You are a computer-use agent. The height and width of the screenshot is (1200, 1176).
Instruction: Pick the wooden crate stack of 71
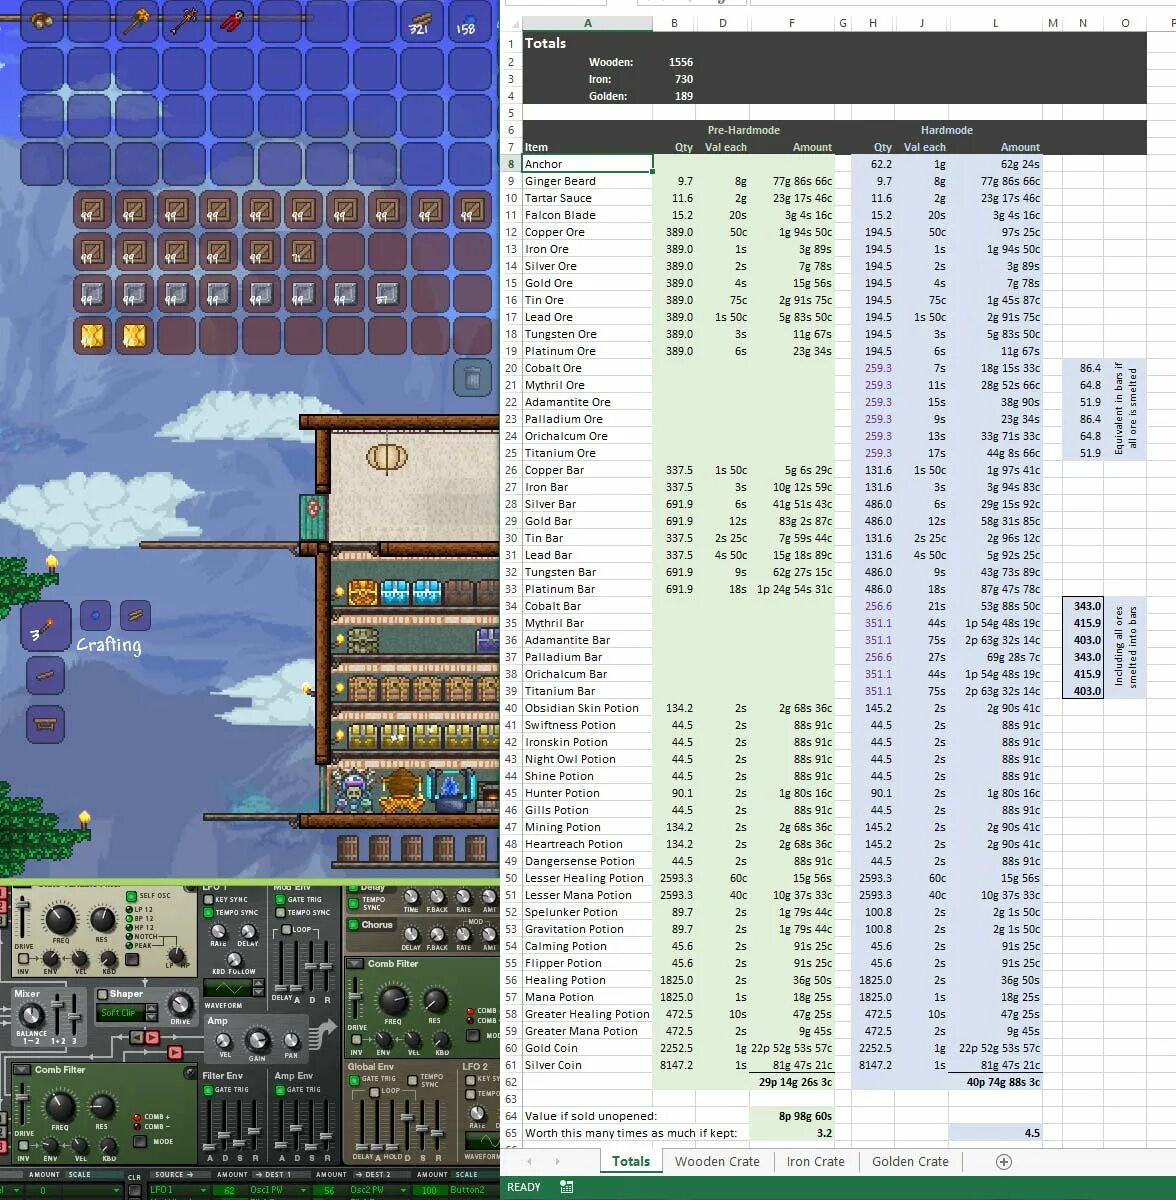302,252
